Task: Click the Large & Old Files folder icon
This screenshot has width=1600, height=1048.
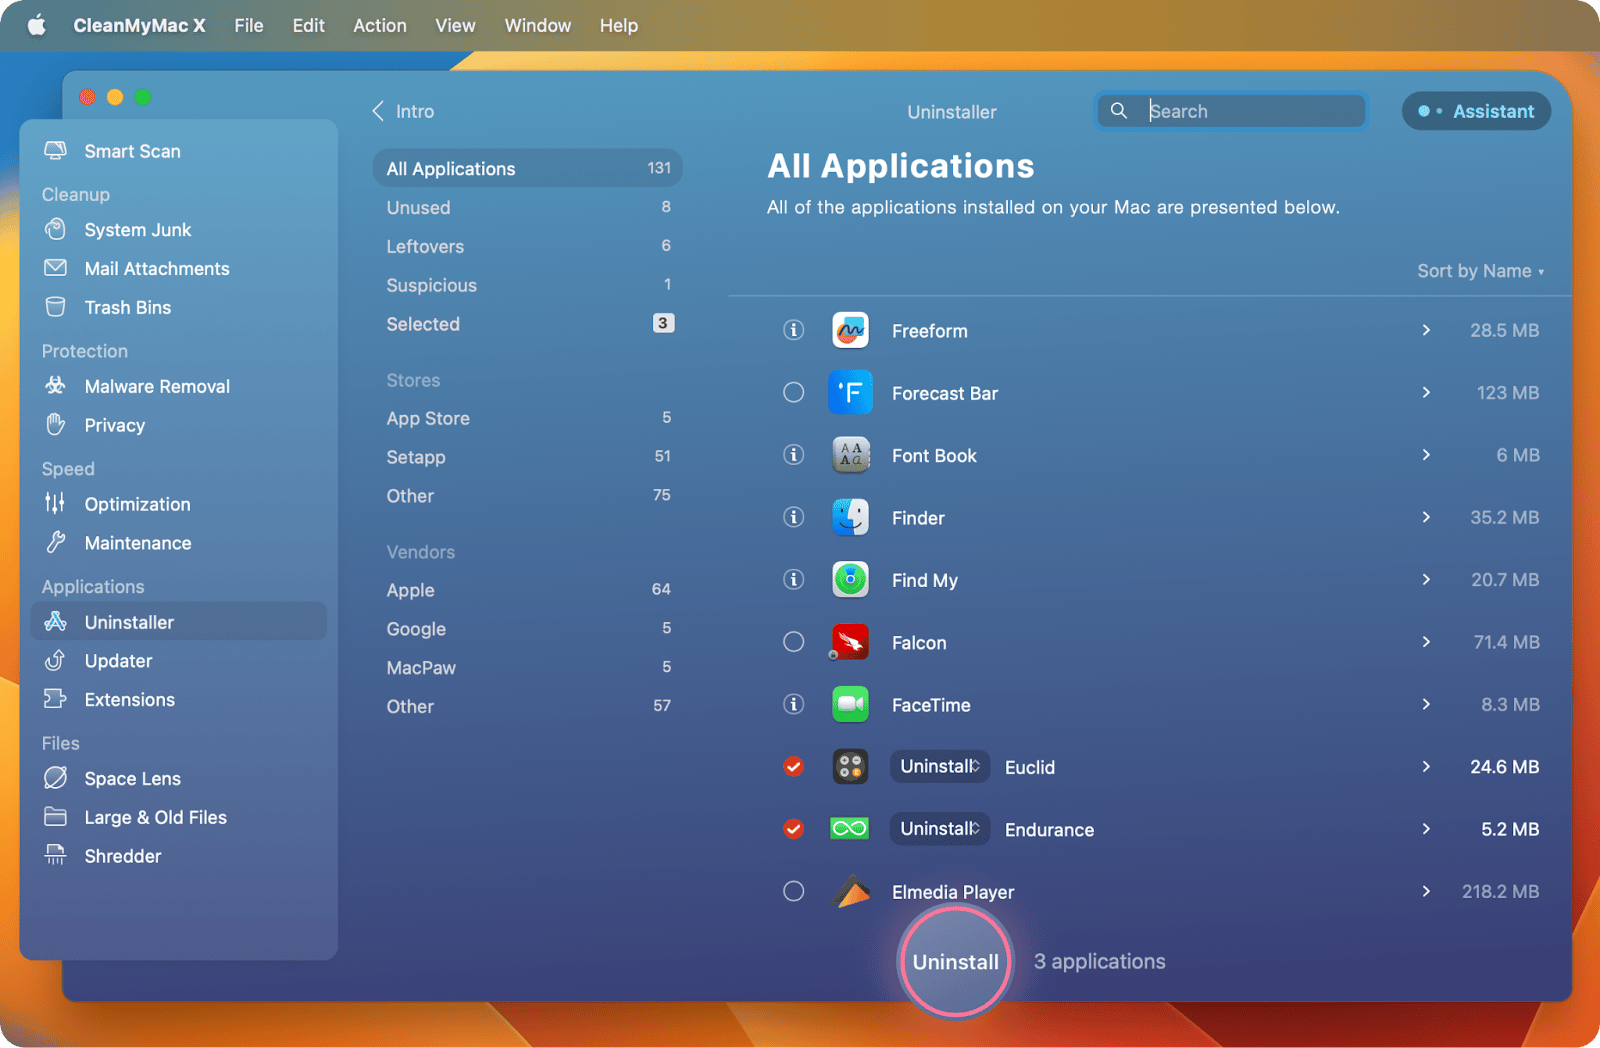Action: pyautogui.click(x=56, y=817)
